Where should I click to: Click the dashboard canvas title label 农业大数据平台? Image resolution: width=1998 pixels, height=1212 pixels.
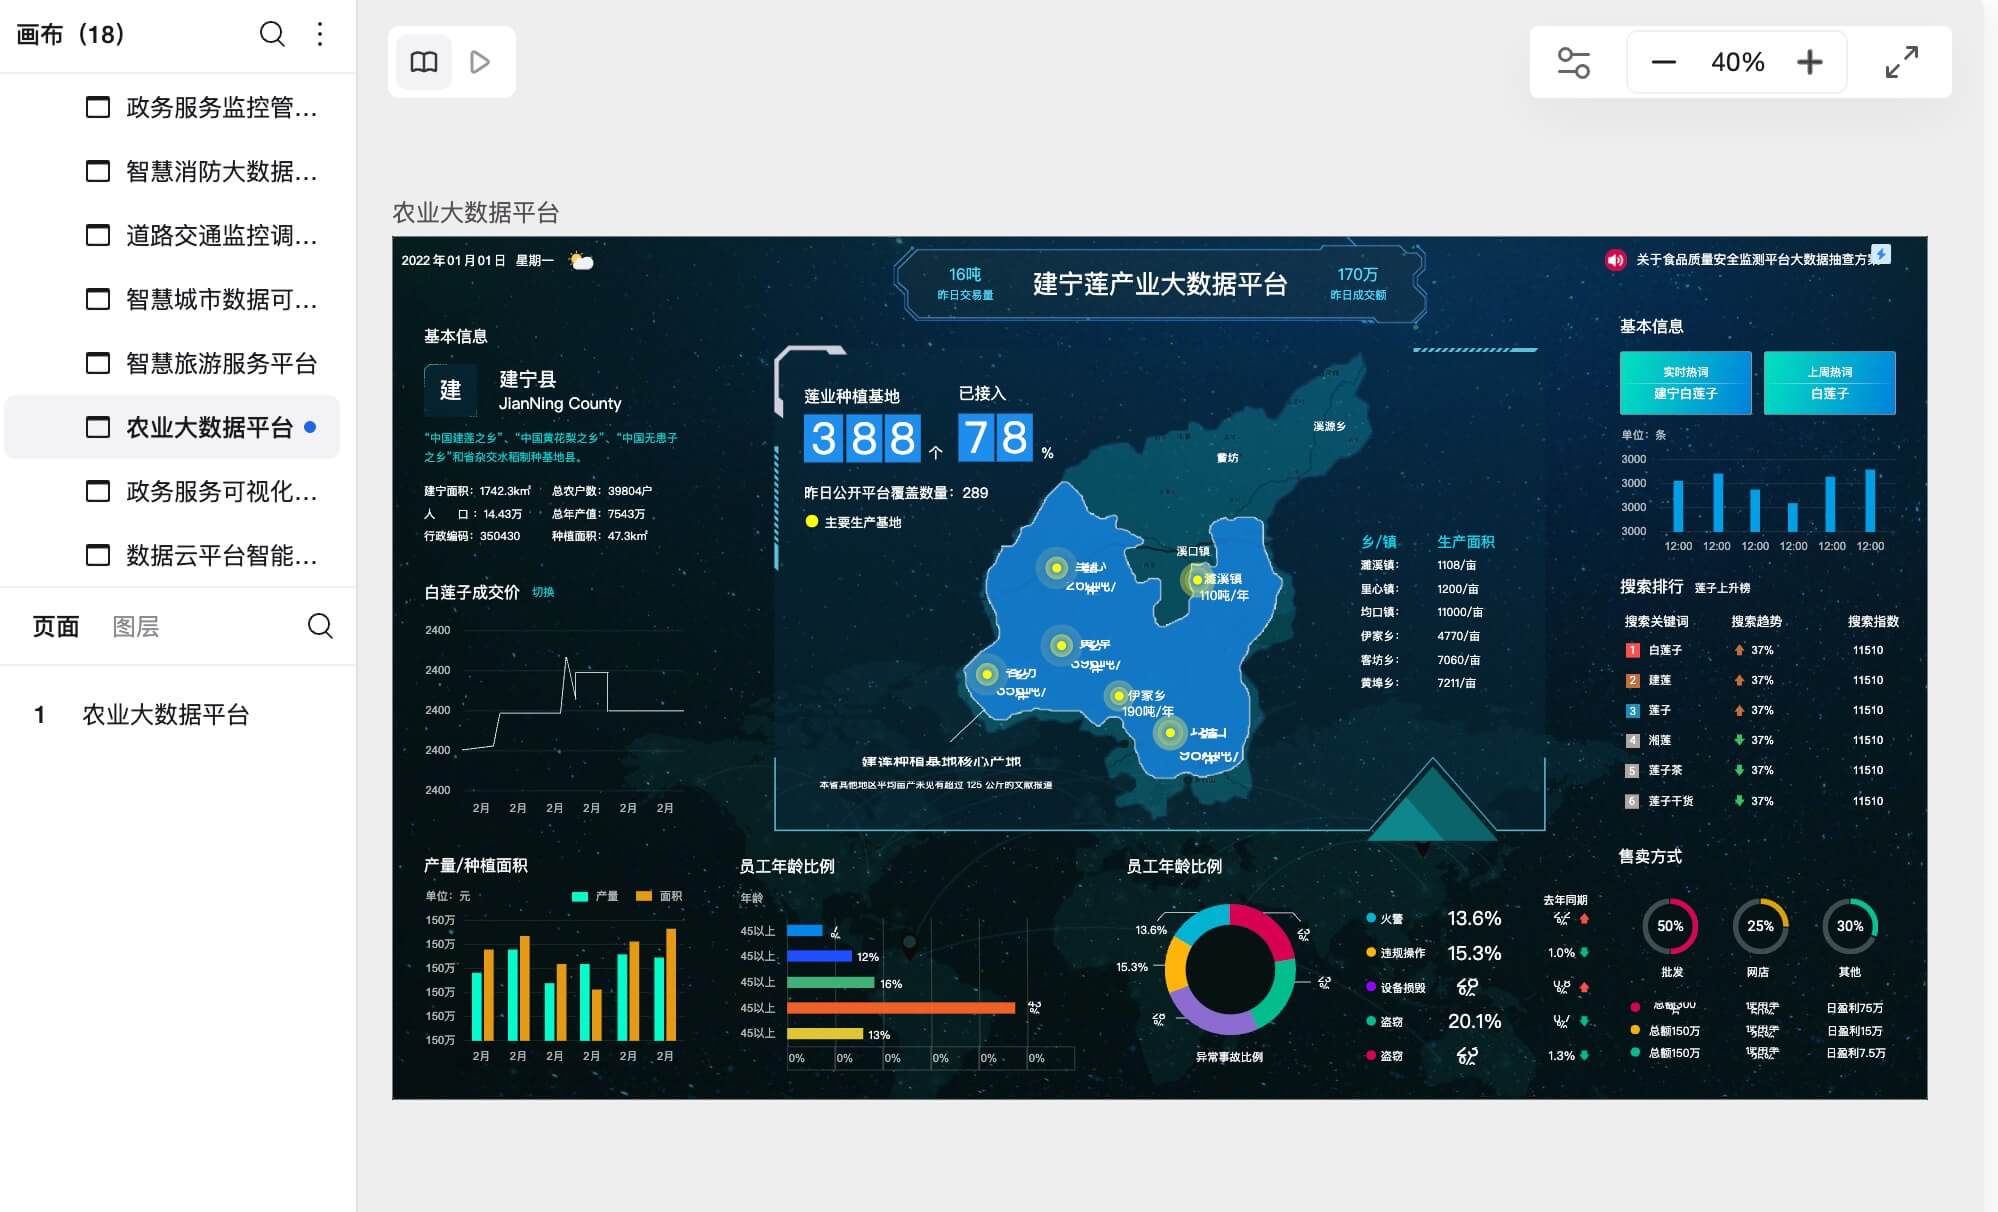coord(475,213)
